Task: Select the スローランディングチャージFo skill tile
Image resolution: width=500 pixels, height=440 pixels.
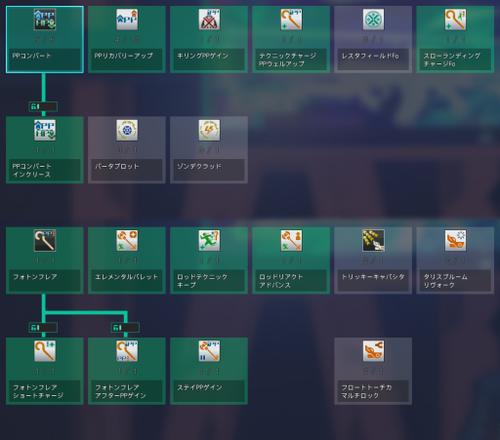Action: coord(455,39)
